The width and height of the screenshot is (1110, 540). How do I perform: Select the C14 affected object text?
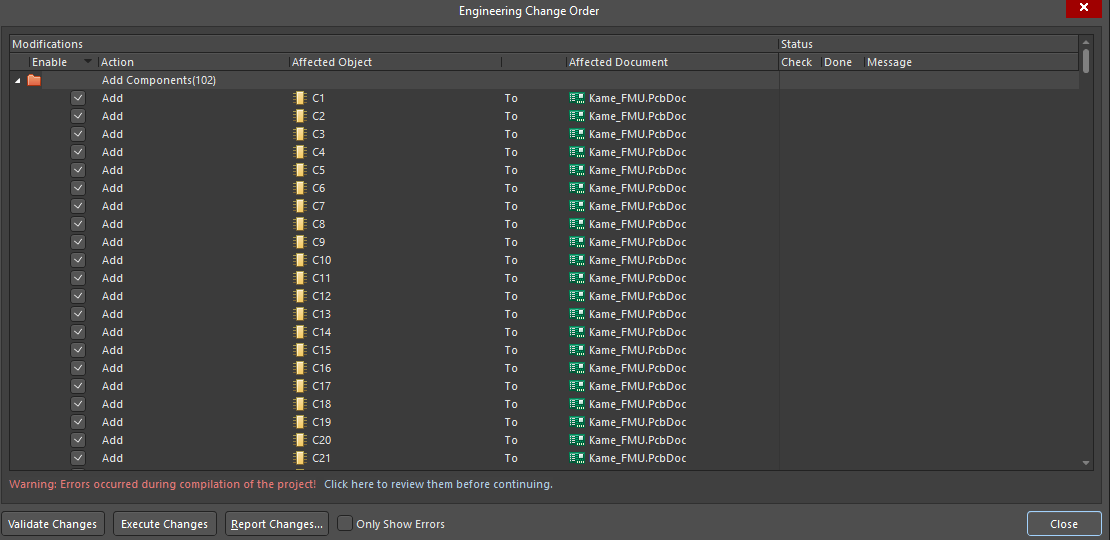tap(321, 333)
